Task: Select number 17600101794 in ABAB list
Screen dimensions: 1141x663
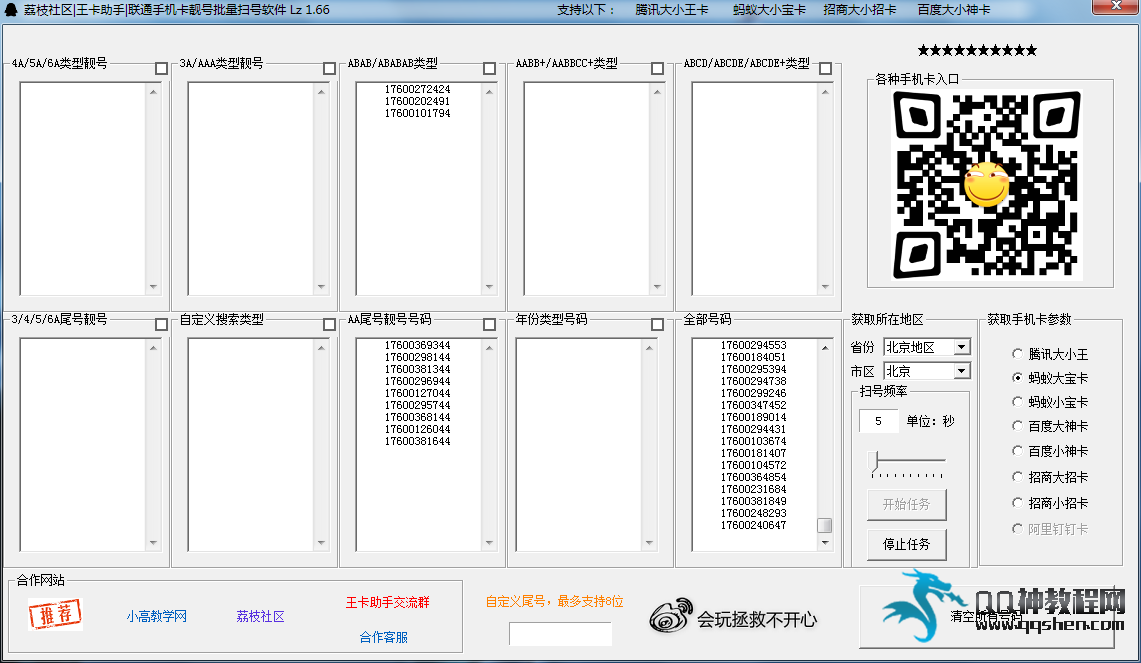Action: (418, 114)
